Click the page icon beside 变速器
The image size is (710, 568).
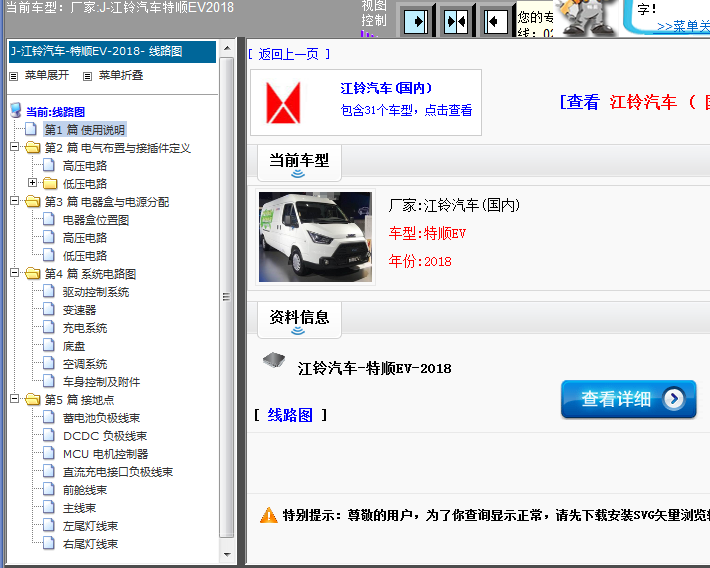48,309
